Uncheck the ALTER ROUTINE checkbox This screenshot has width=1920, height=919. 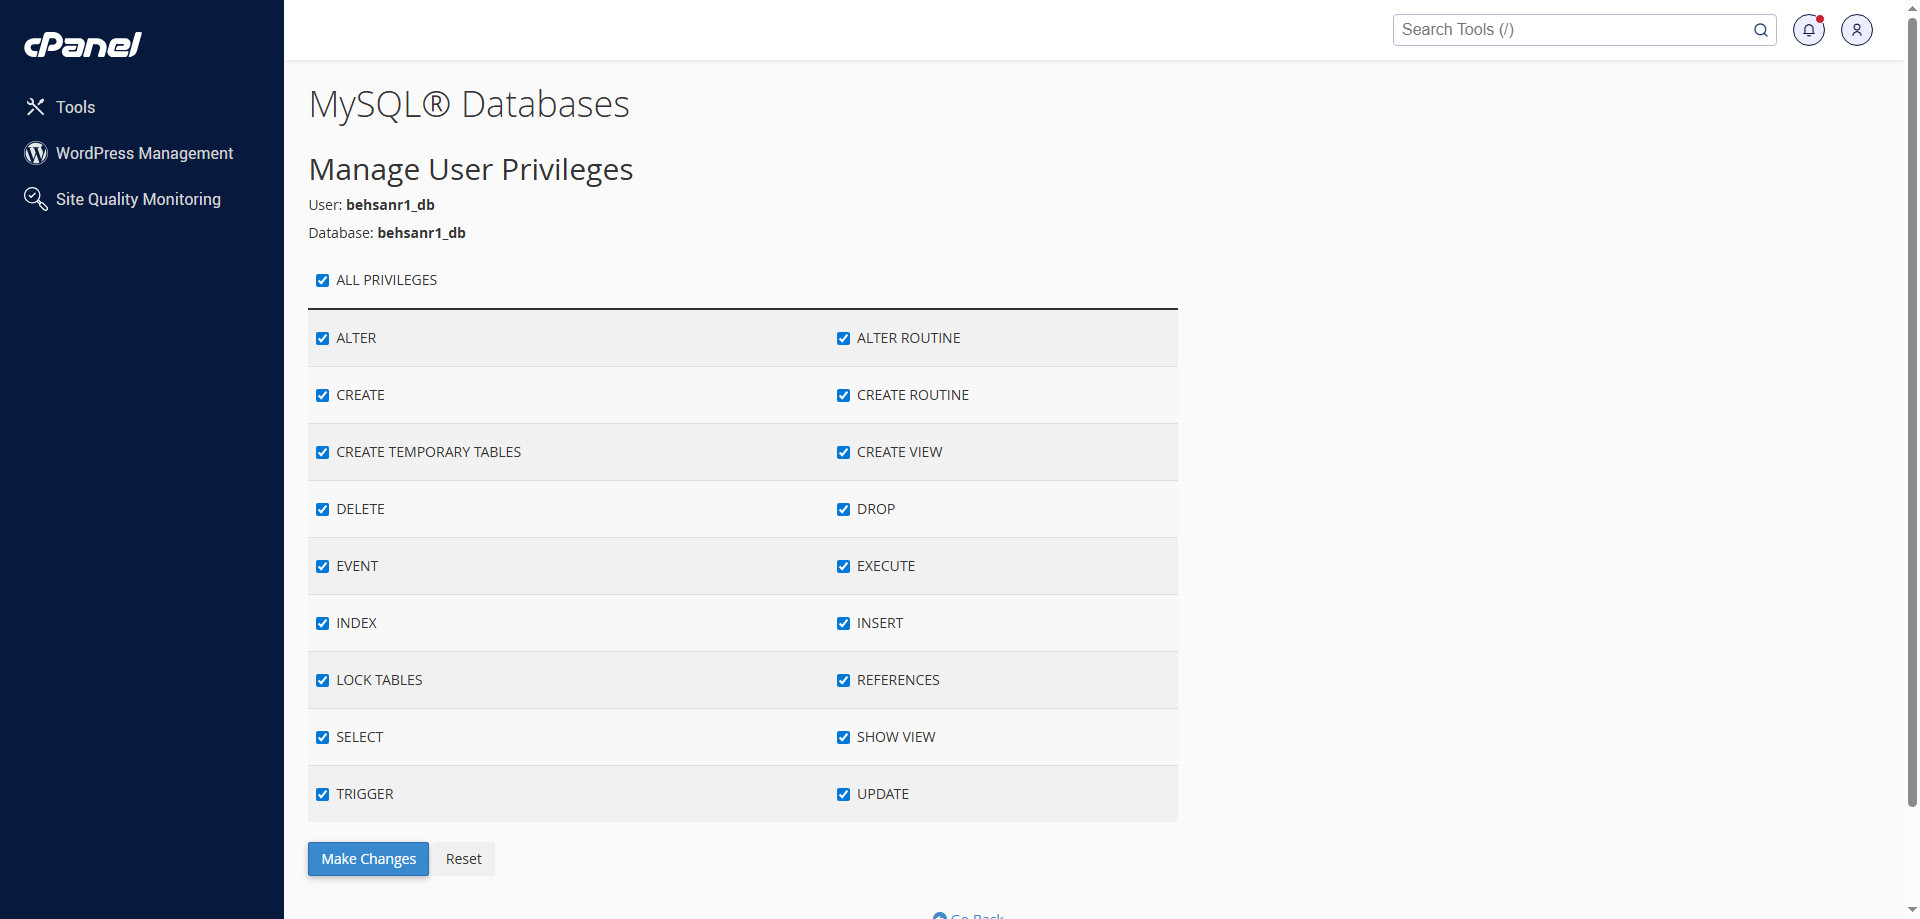point(843,339)
